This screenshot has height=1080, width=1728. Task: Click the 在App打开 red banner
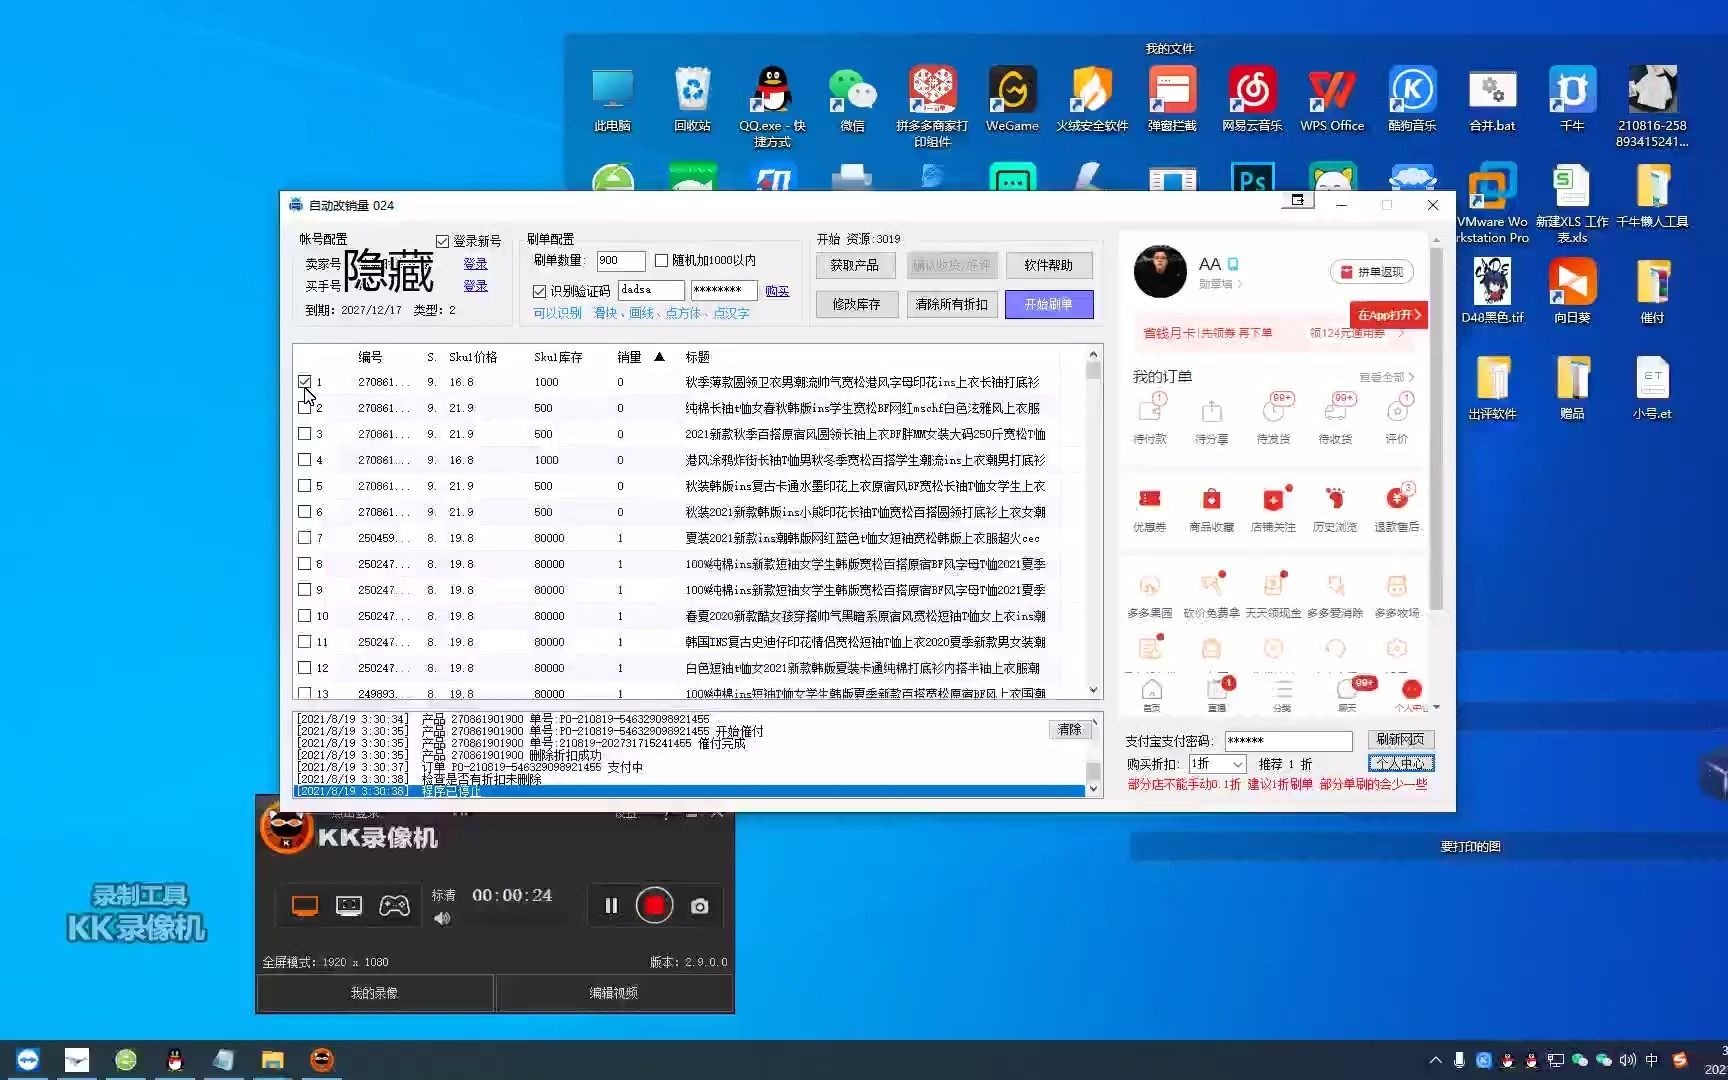pos(1389,315)
